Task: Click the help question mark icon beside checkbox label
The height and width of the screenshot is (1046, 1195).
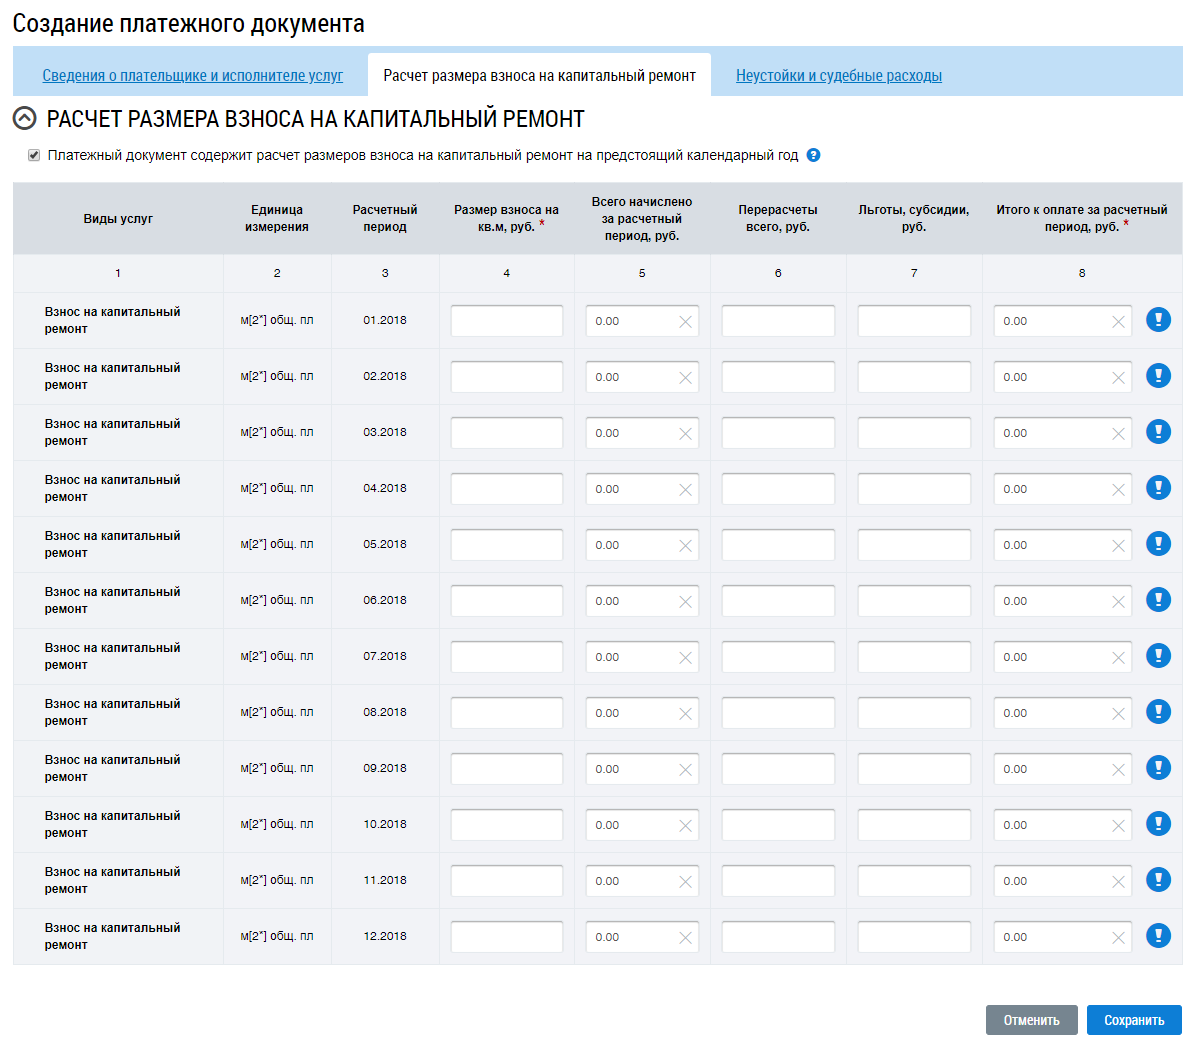Action: 813,155
